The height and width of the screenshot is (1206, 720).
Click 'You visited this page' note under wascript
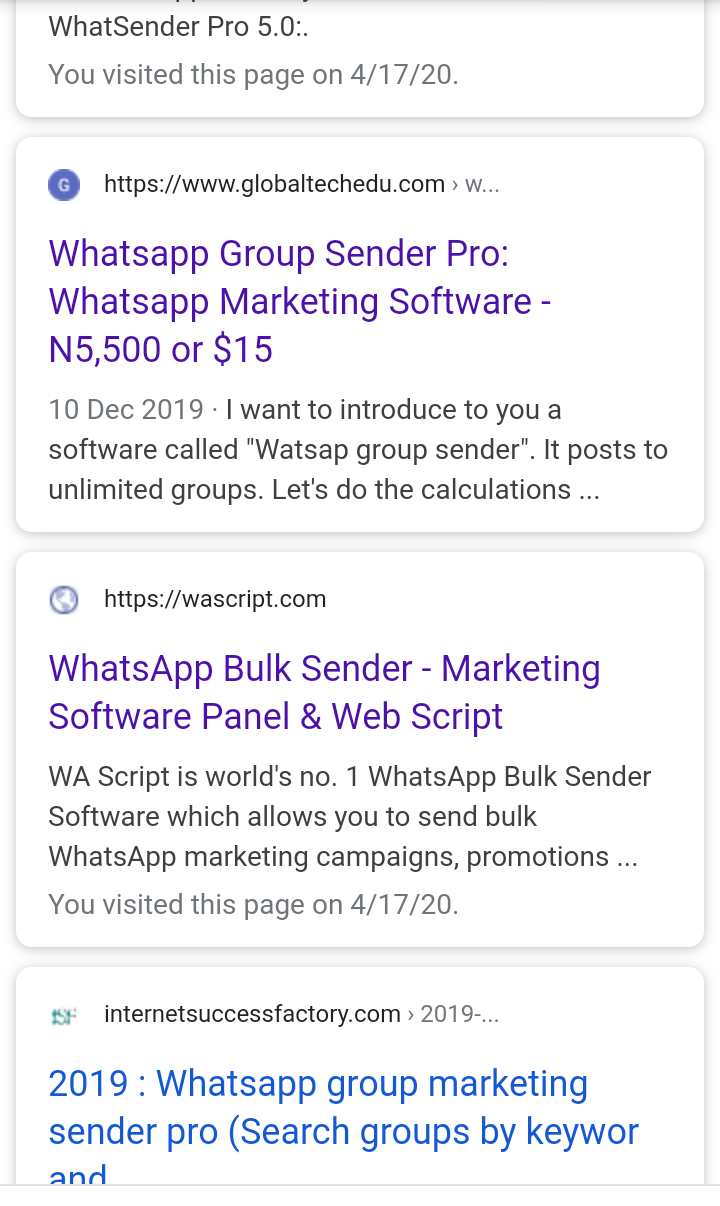(253, 905)
